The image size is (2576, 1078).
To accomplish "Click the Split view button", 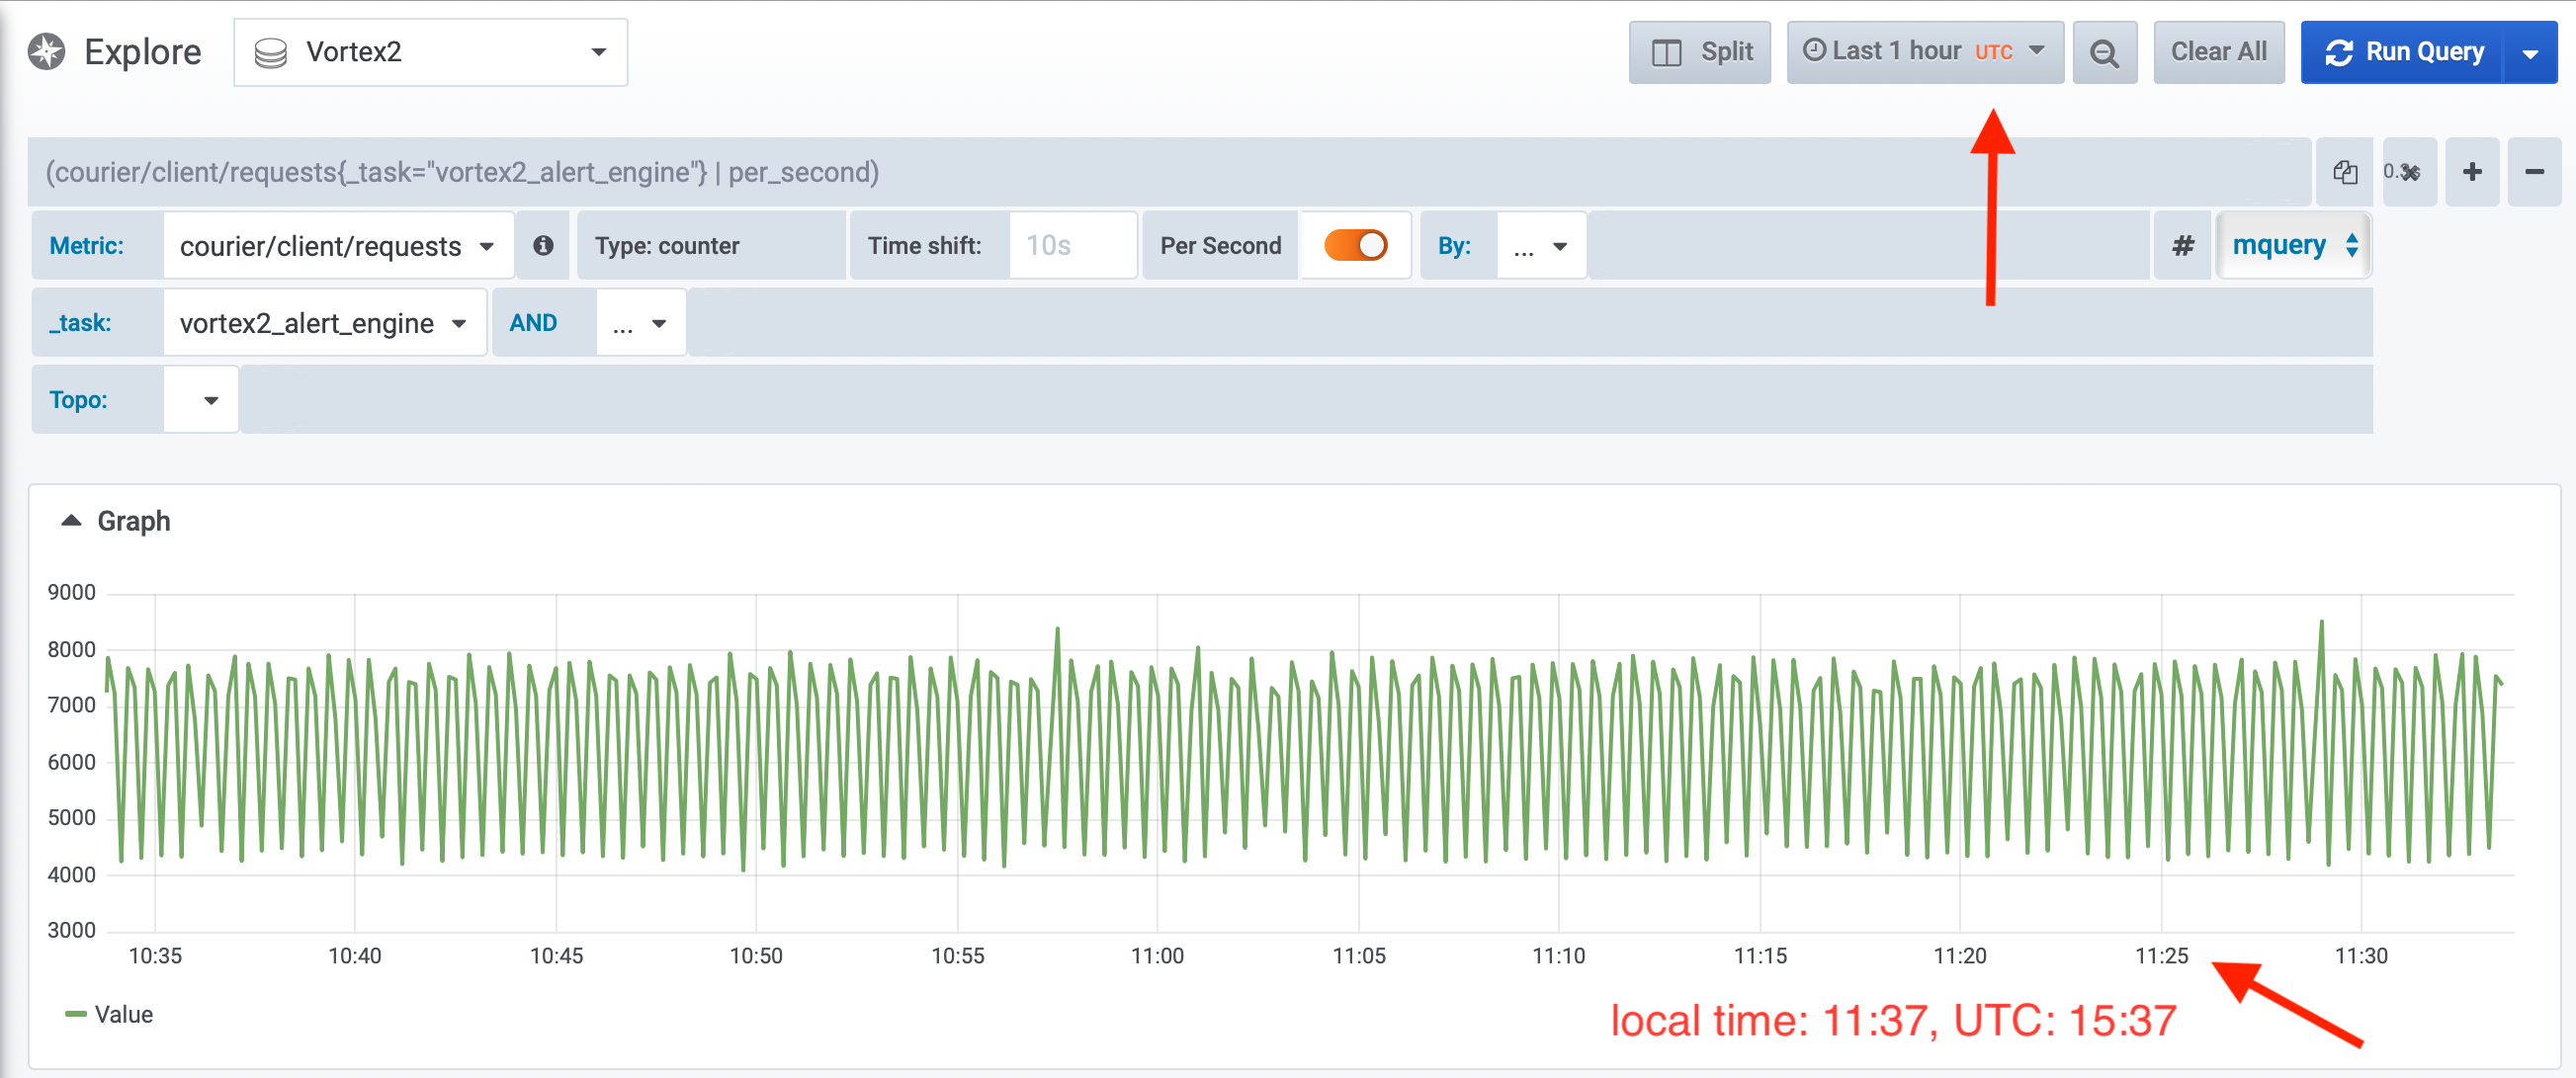I will pos(1699,52).
